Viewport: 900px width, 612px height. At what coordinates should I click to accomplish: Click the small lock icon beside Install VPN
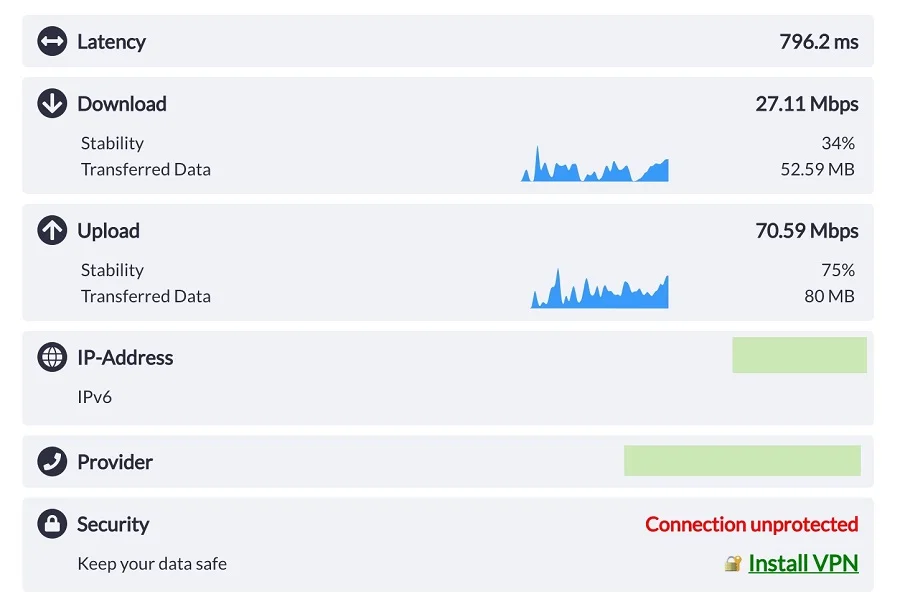point(733,564)
